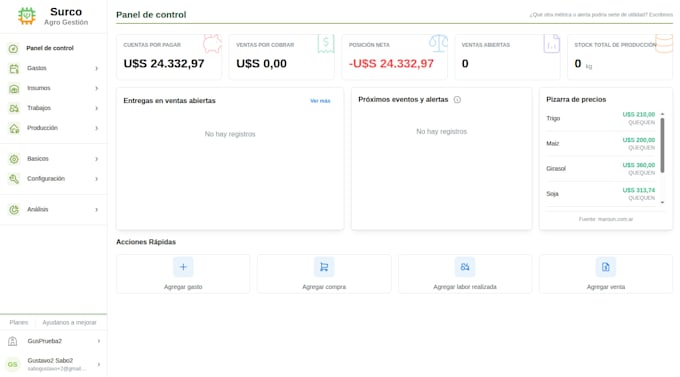Click the Cuentas por pagar amount U$S 24.332,97
680x377 pixels.
pyautogui.click(x=164, y=64)
